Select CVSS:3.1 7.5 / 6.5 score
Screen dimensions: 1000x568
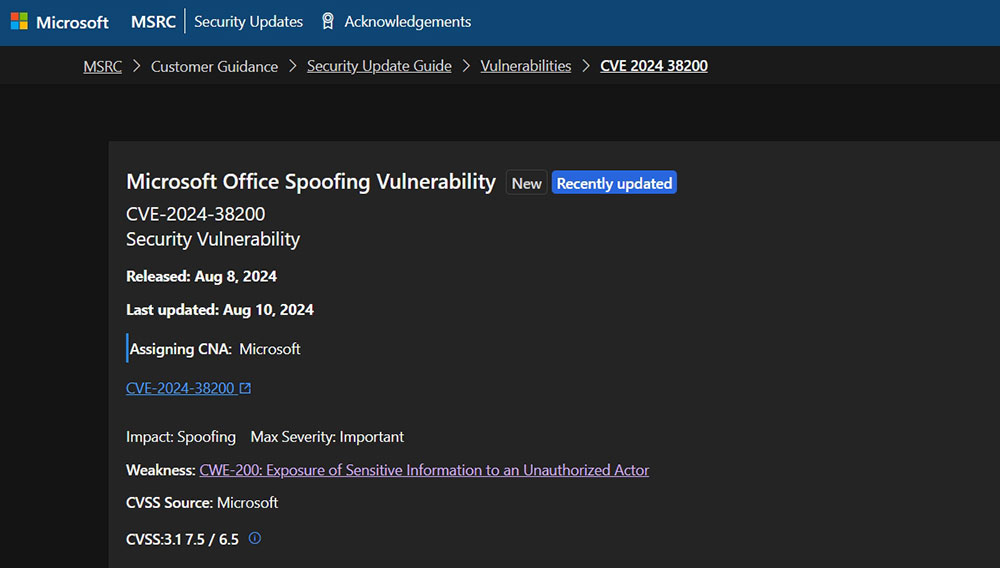pyautogui.click(x=182, y=539)
